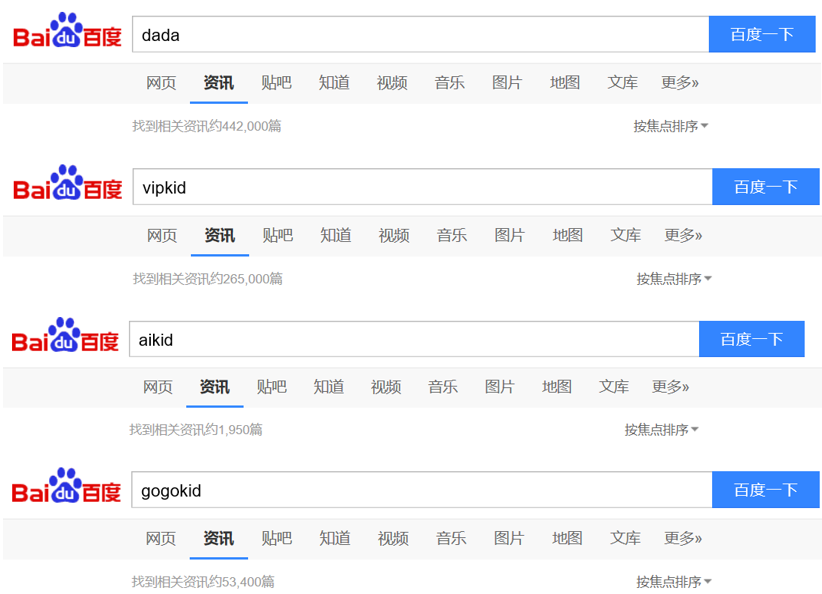Open 地图 tab in the gogokid search

[x=567, y=538]
